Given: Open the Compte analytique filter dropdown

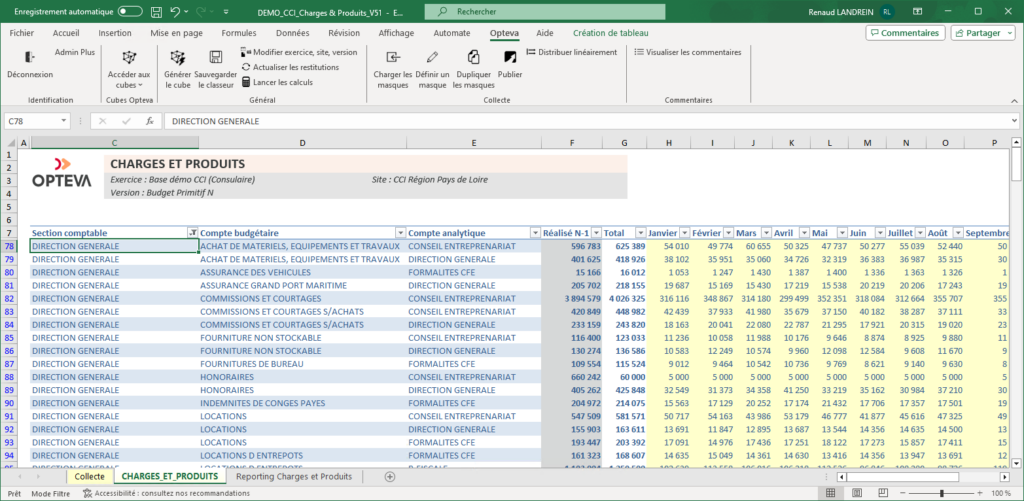Looking at the screenshot, I should [x=534, y=232].
